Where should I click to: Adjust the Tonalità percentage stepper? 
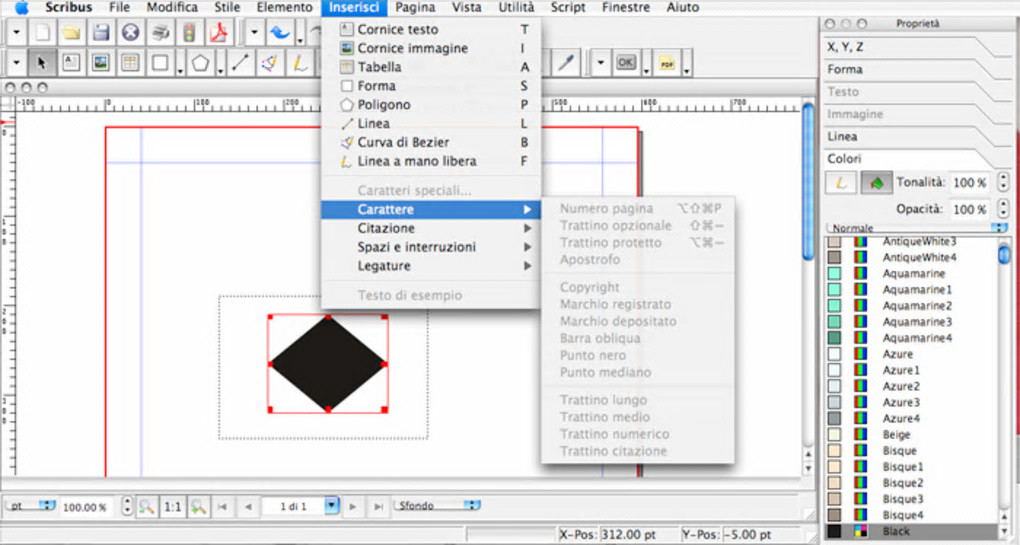(x=1002, y=183)
